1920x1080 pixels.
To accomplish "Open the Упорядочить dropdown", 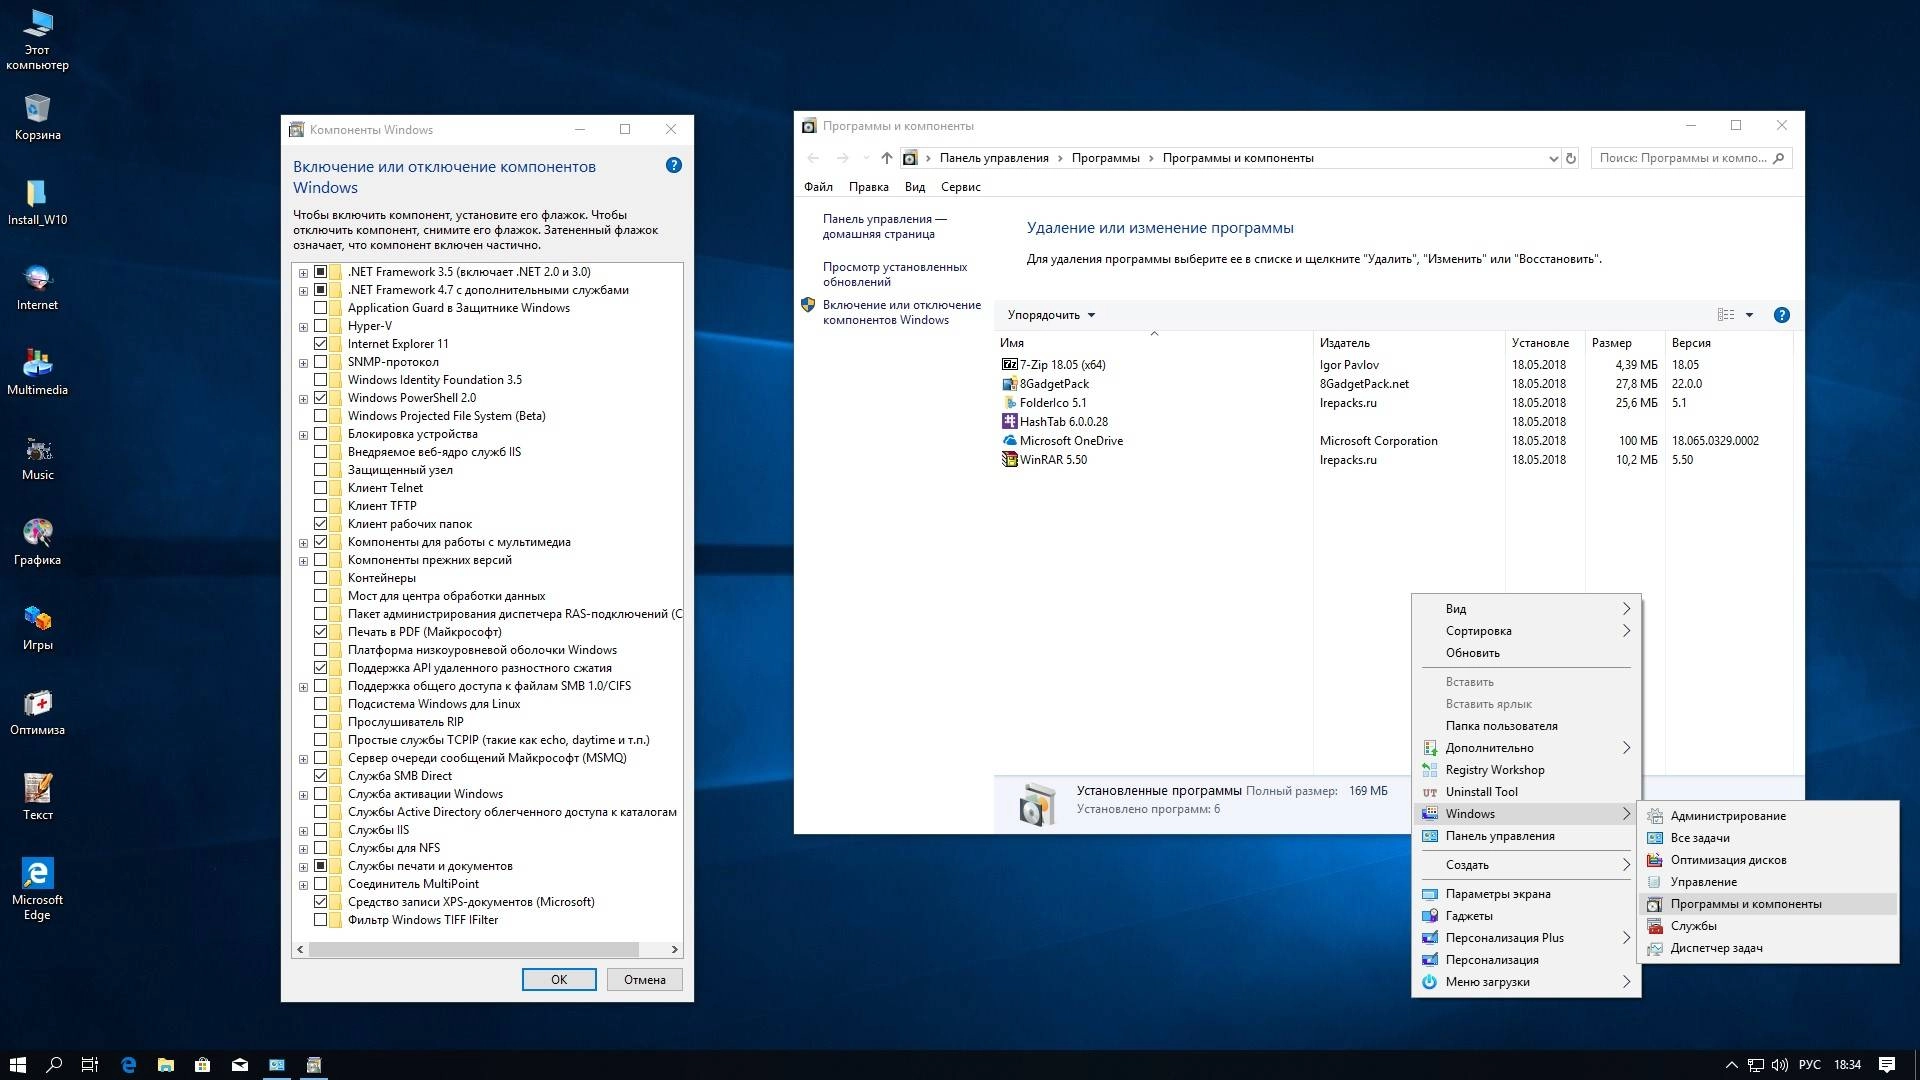I will [1051, 315].
